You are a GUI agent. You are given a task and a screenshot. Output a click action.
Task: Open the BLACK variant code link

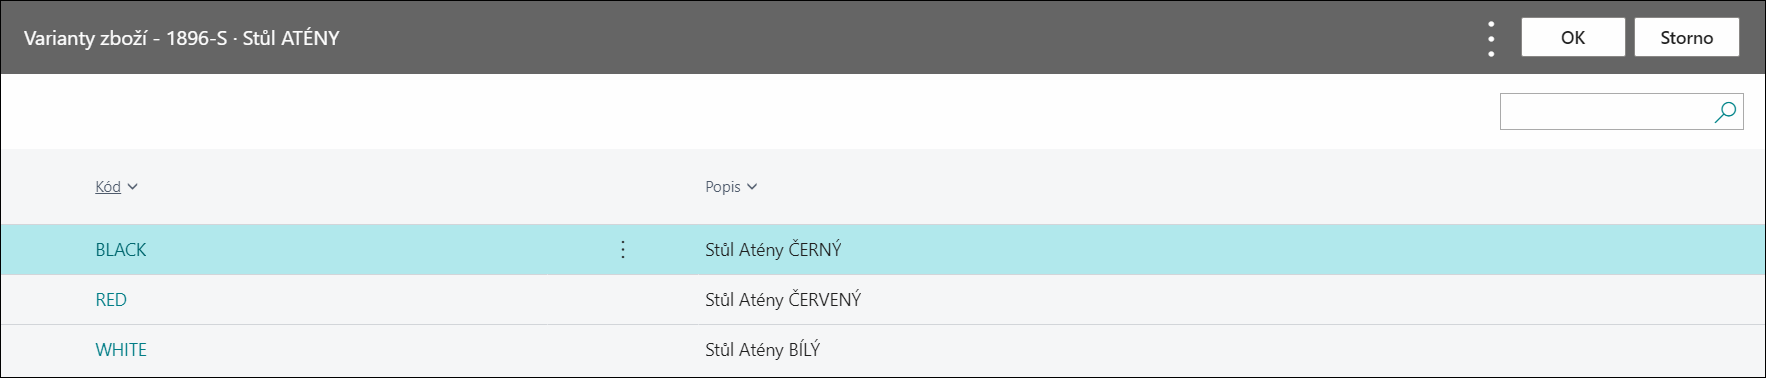click(121, 250)
